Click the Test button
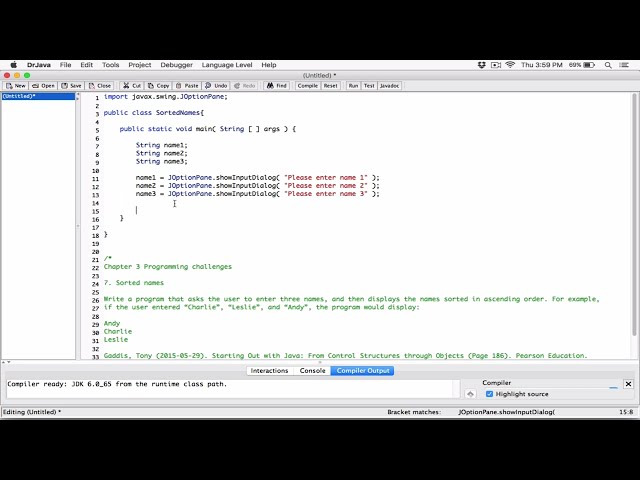Screen dimensions: 640x480 pyautogui.click(x=369, y=86)
